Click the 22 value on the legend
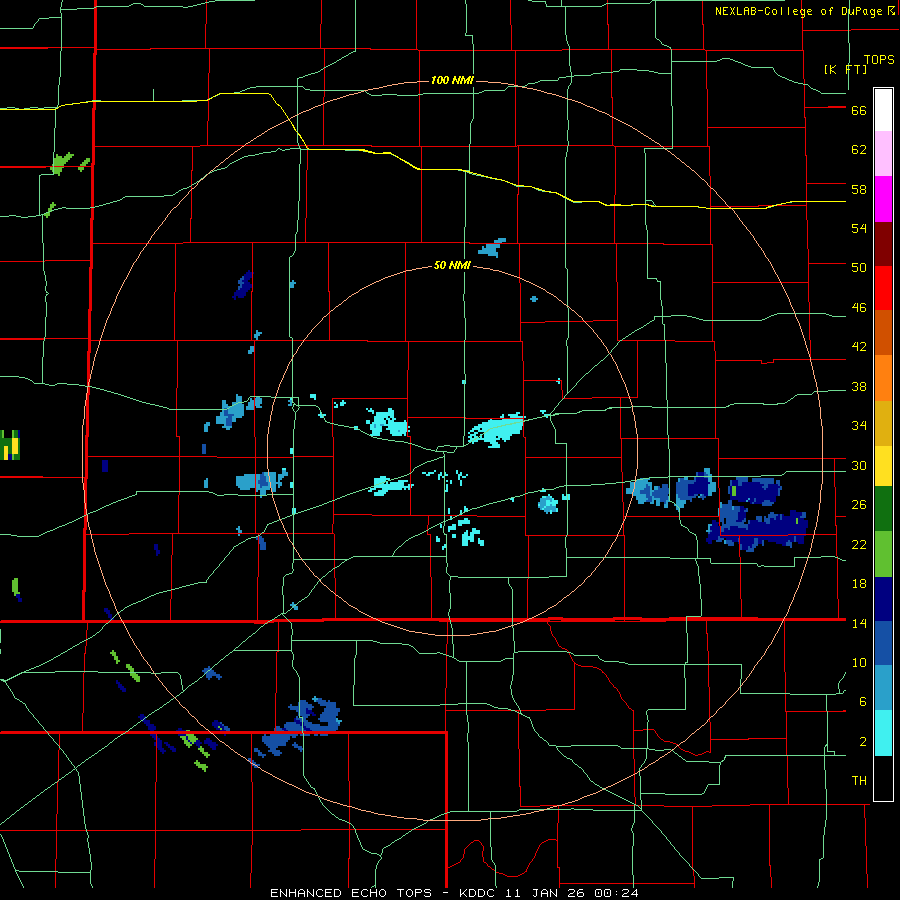 tap(859, 544)
